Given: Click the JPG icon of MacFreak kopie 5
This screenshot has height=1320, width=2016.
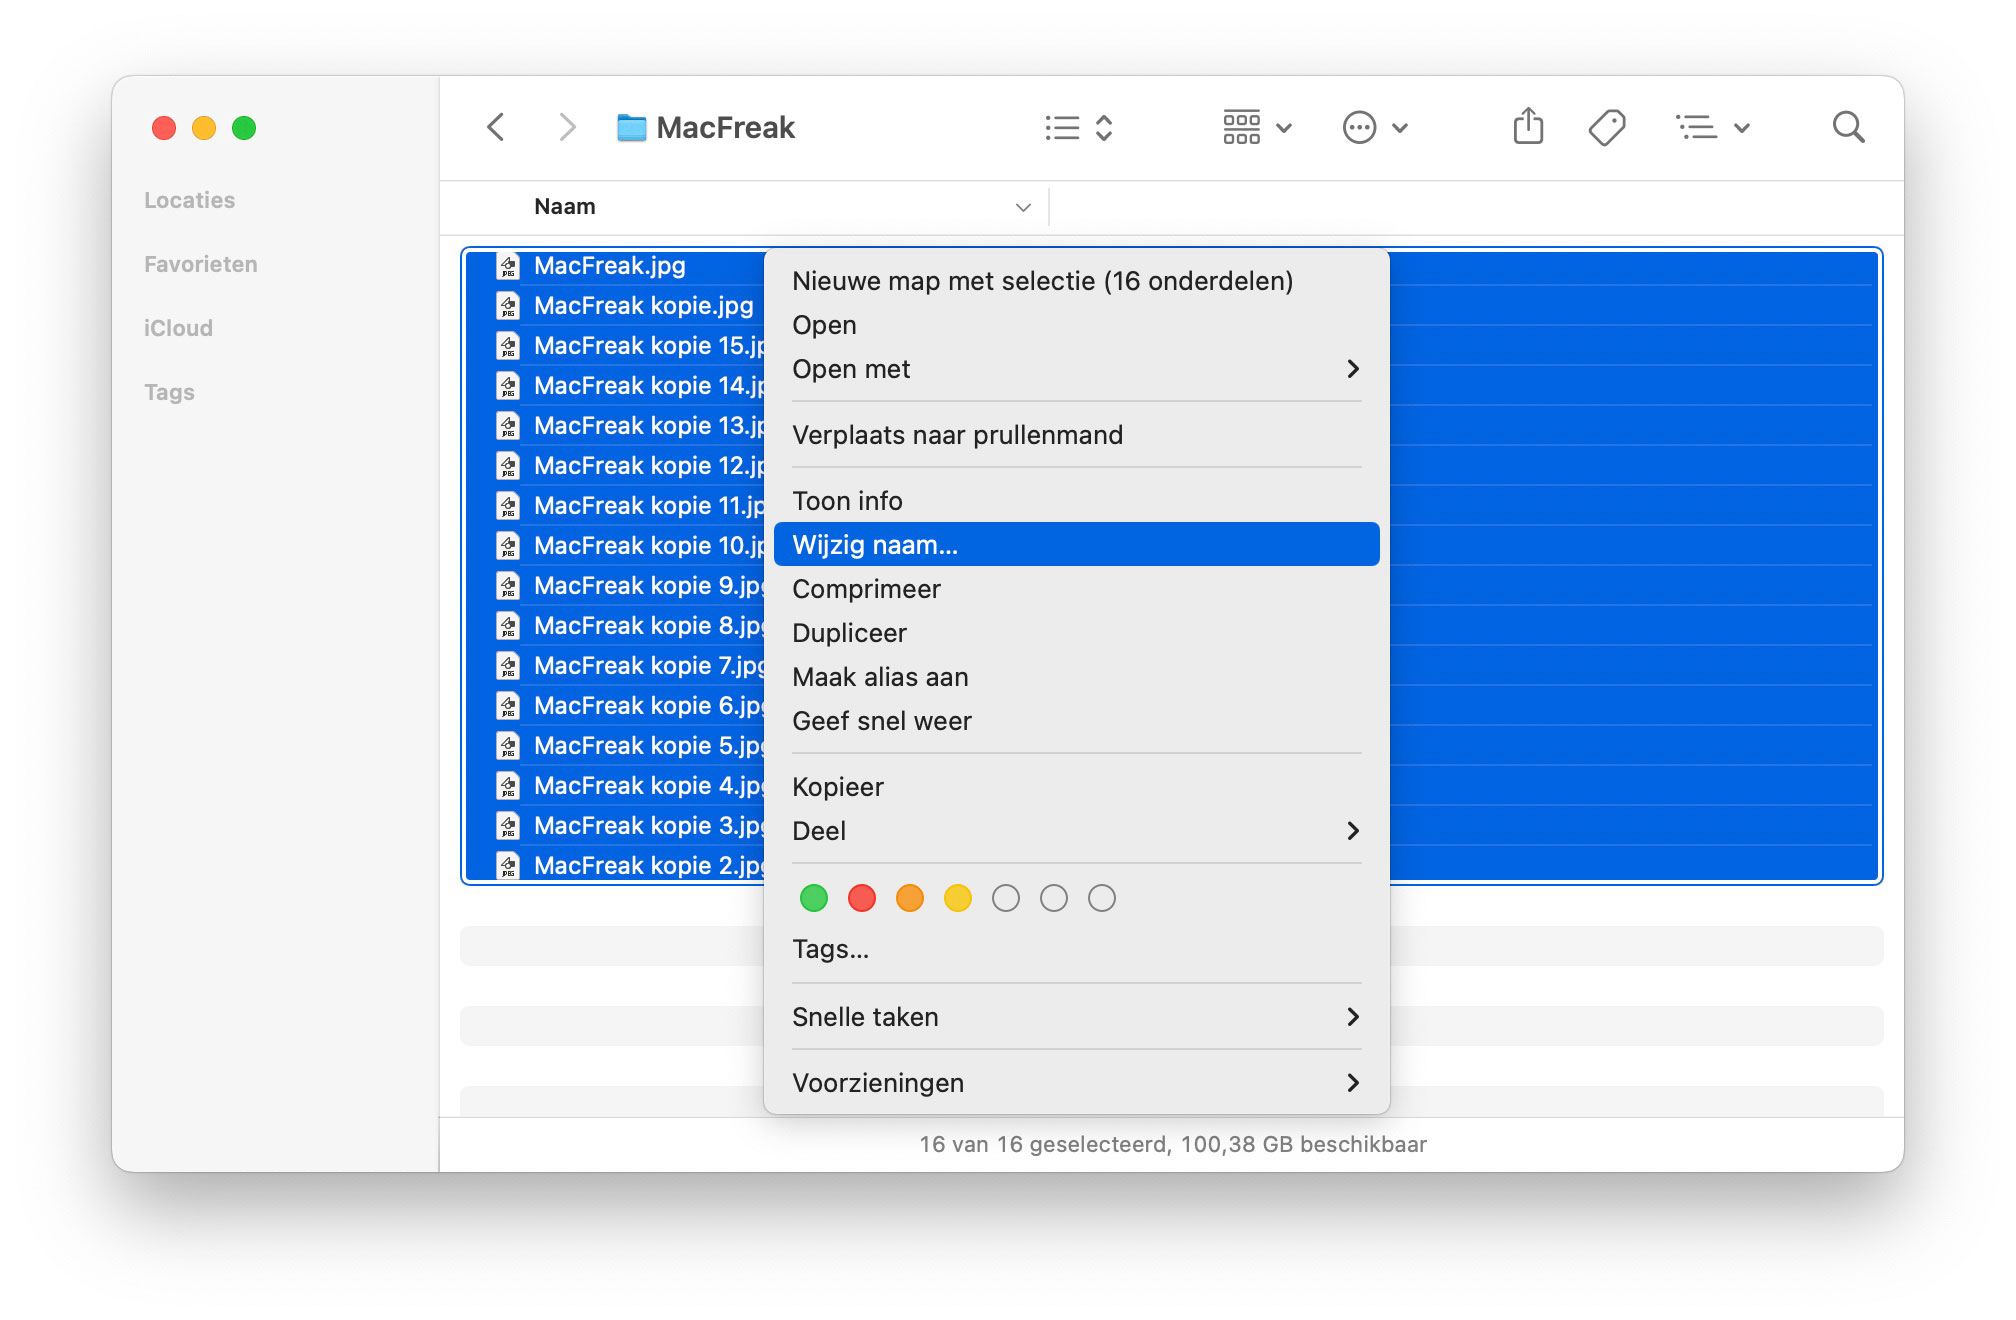Looking at the screenshot, I should click(509, 745).
